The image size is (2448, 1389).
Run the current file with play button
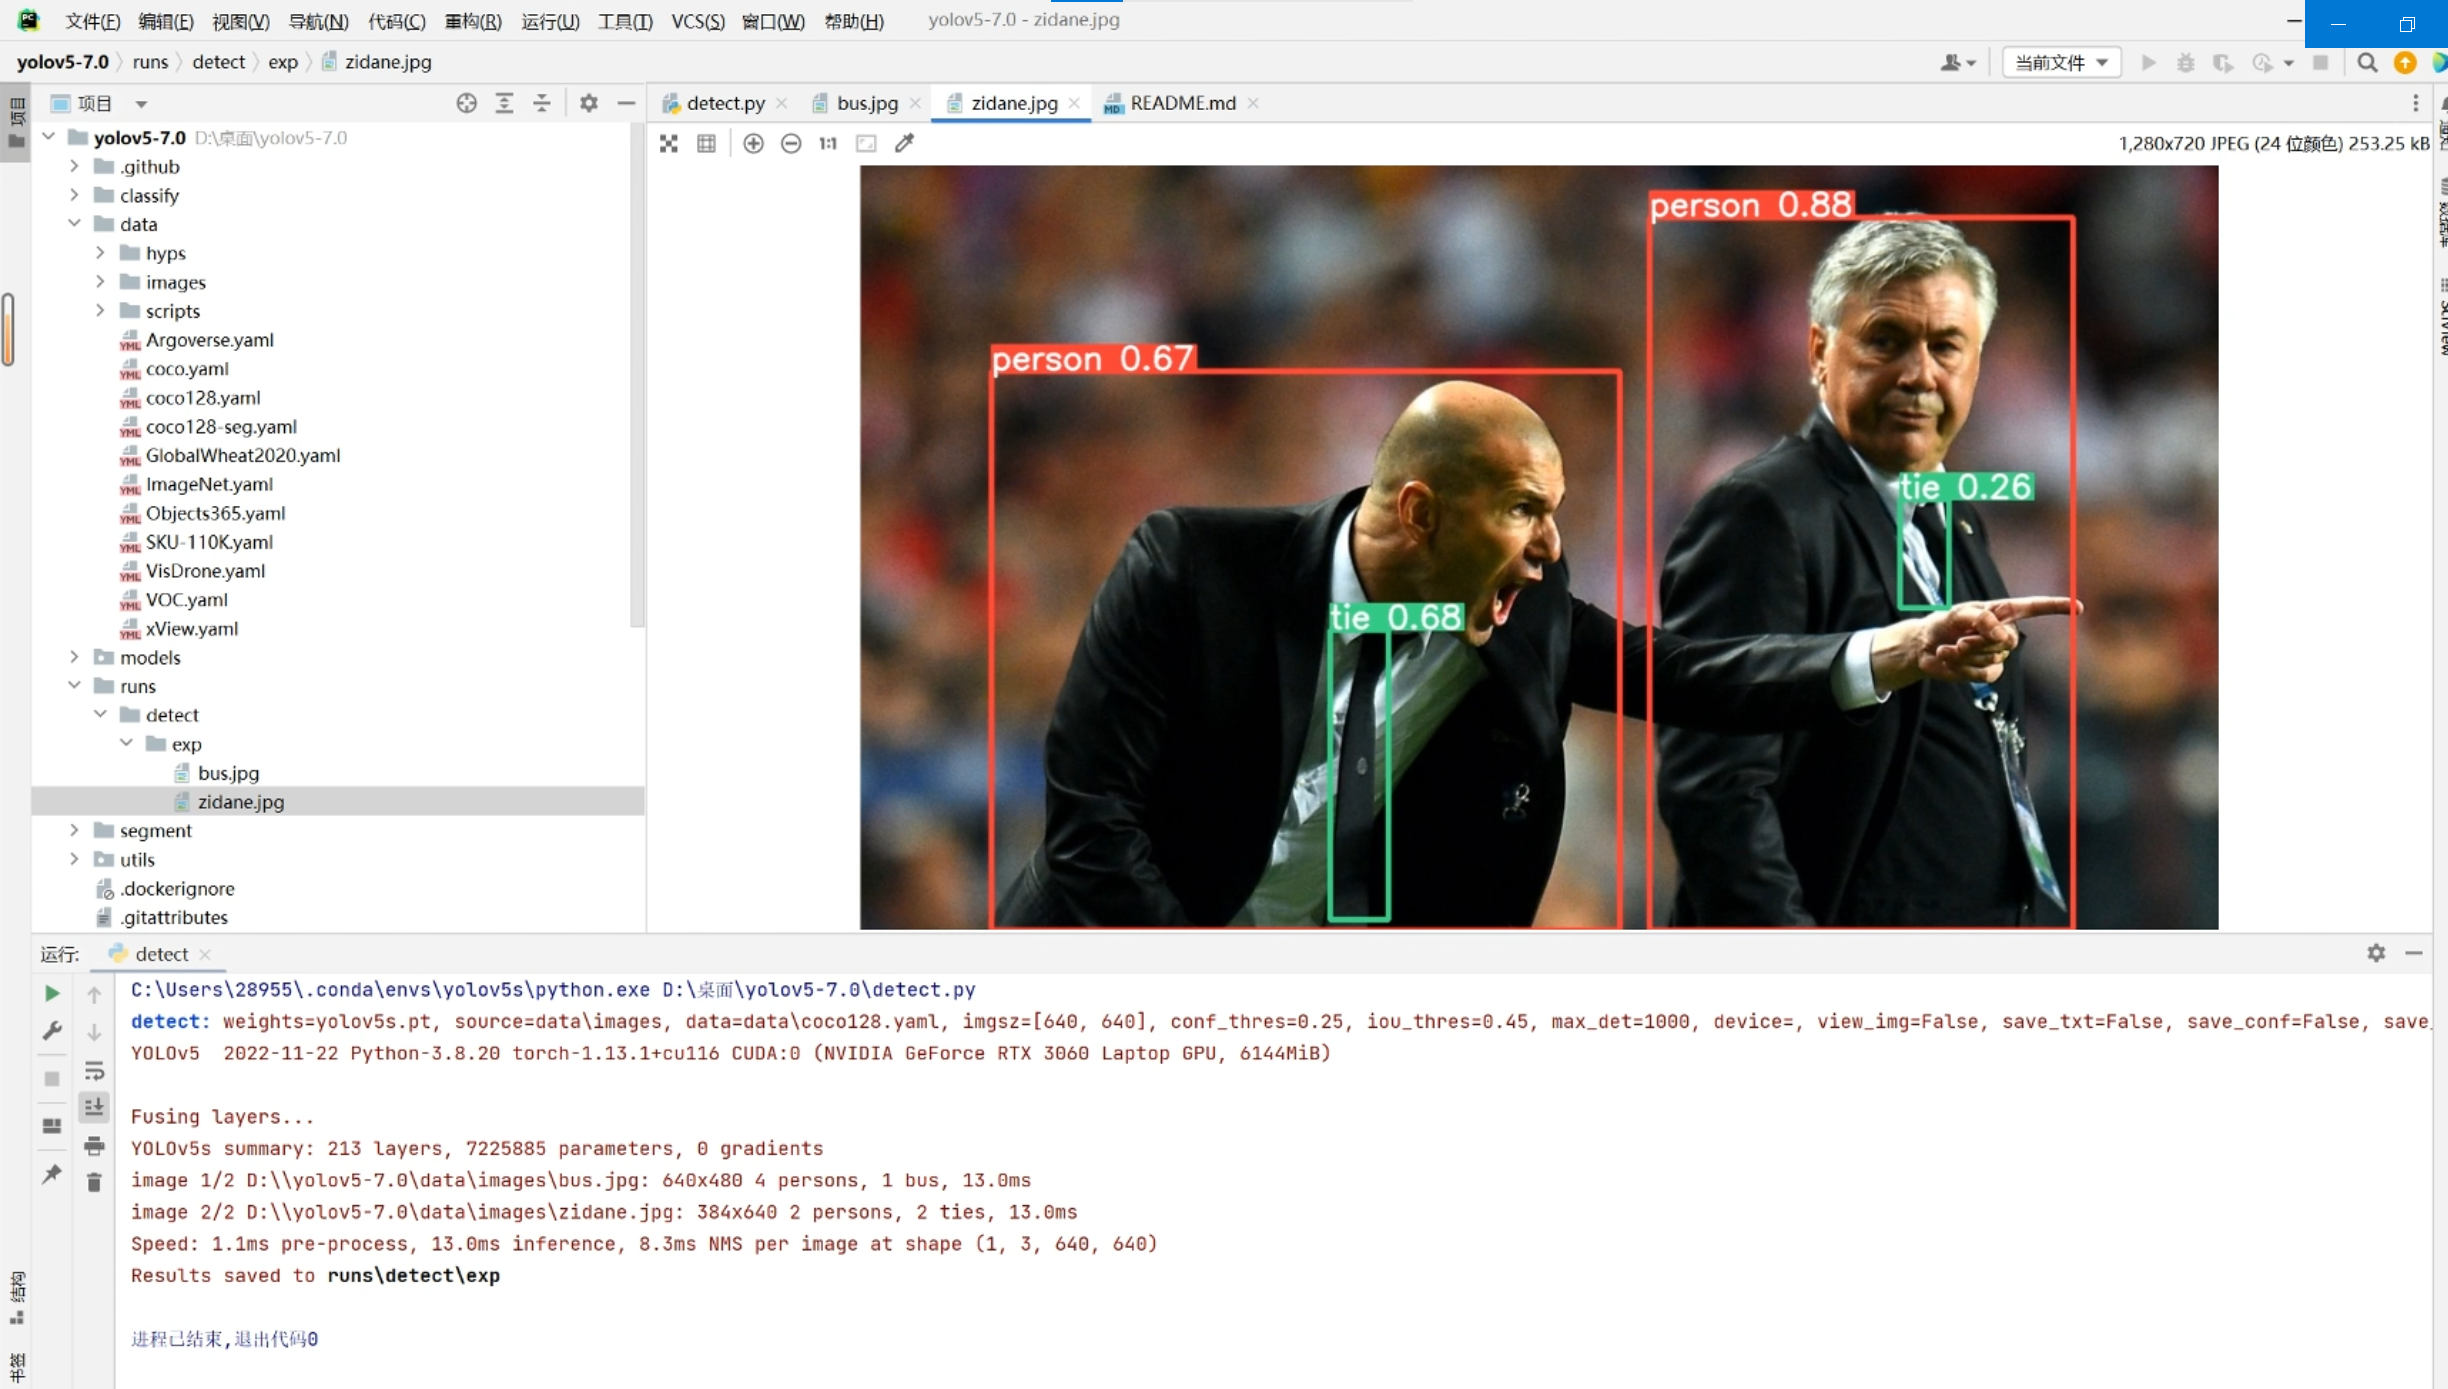click(2148, 63)
